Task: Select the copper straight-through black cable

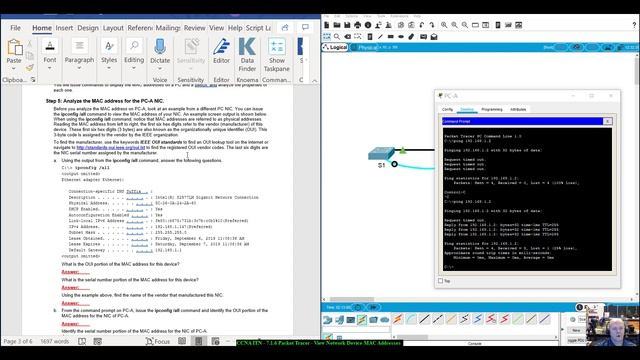Action: [x=424, y=319]
